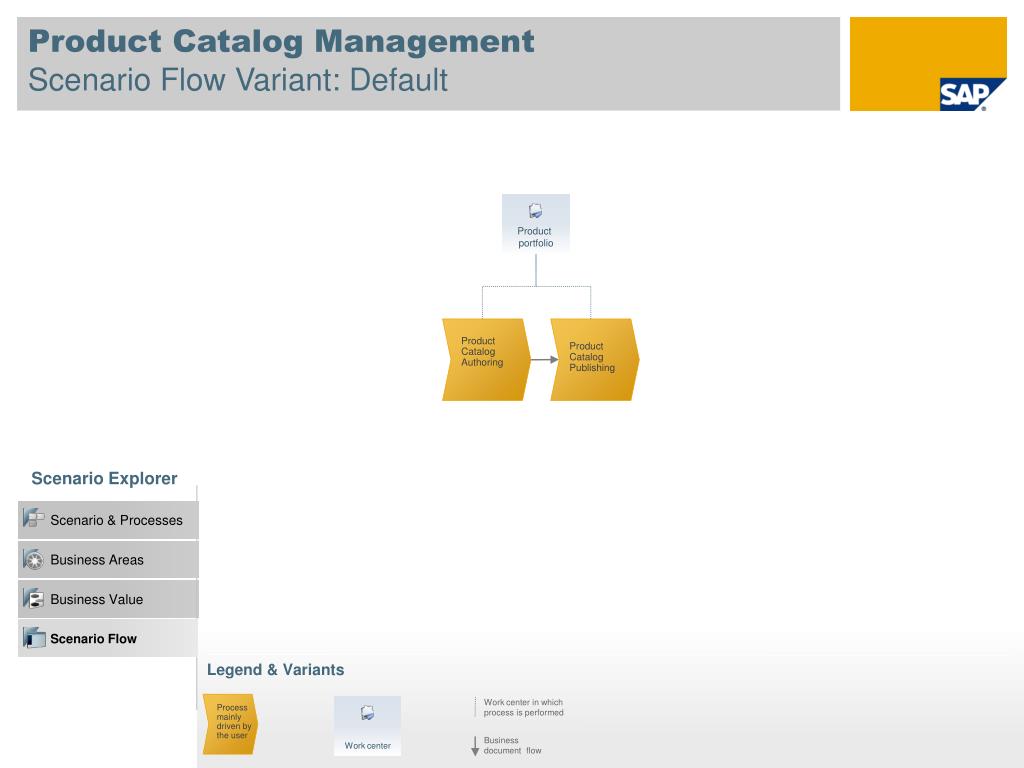Click the Business Value icon

[33, 598]
